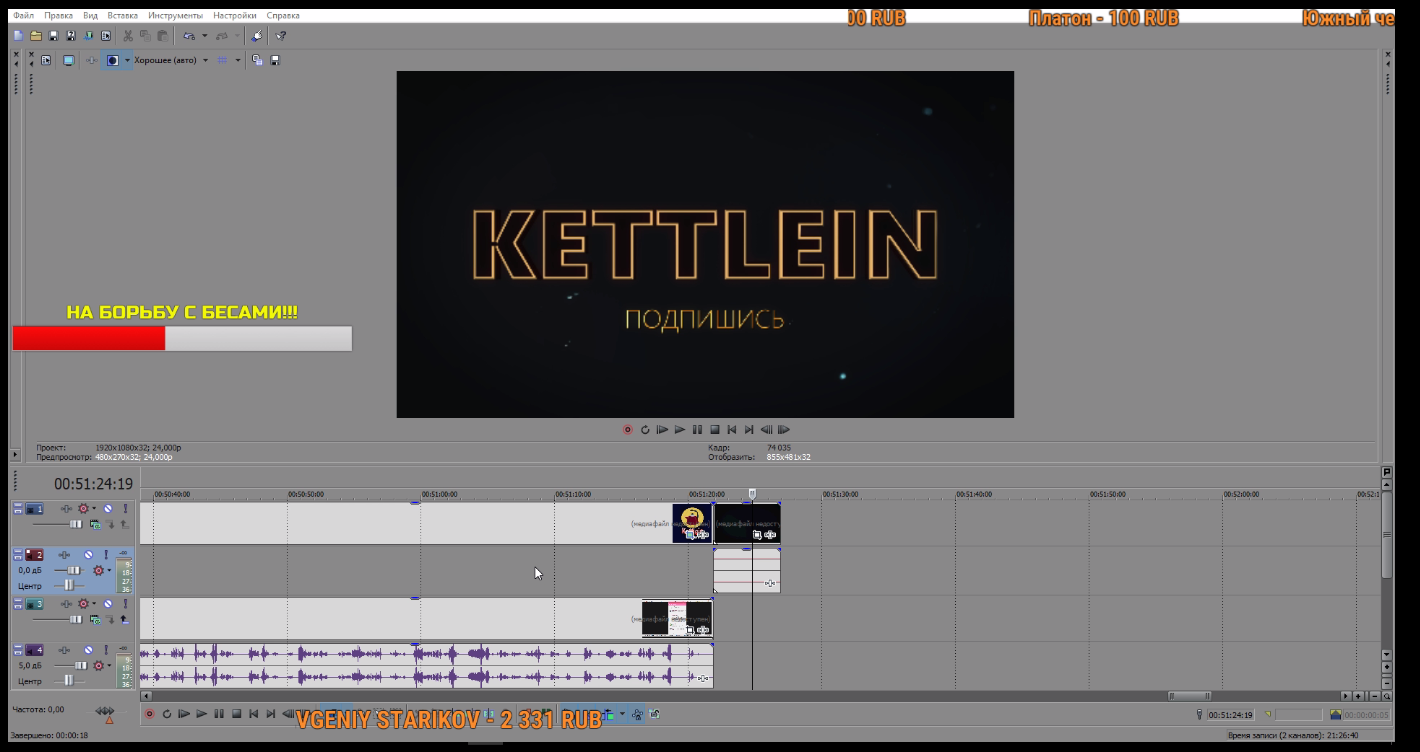This screenshot has width=1420, height=752.
Task: Step to previous frame under the preview
Action: click(x=767, y=430)
